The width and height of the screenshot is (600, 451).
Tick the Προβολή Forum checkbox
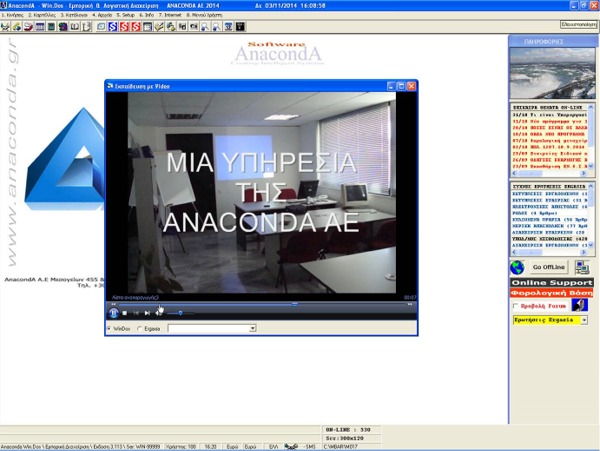click(515, 306)
